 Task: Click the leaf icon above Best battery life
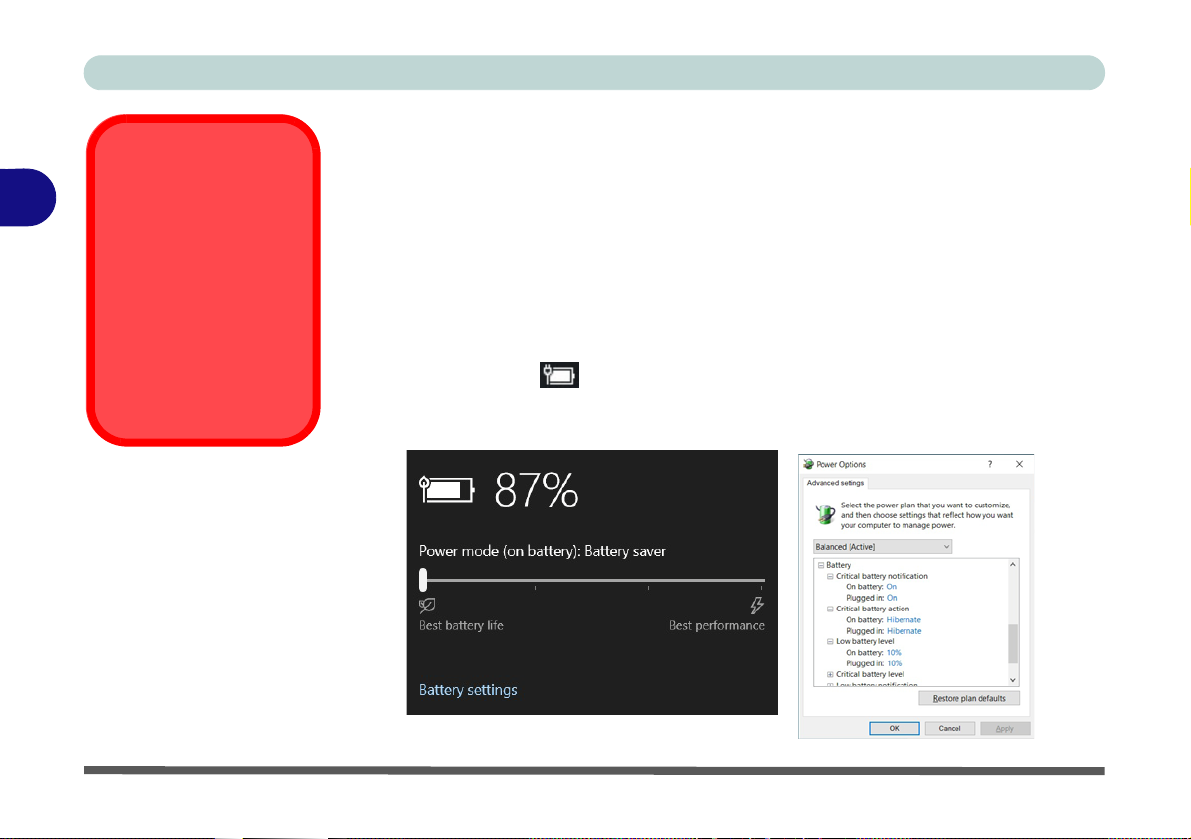tap(427, 605)
